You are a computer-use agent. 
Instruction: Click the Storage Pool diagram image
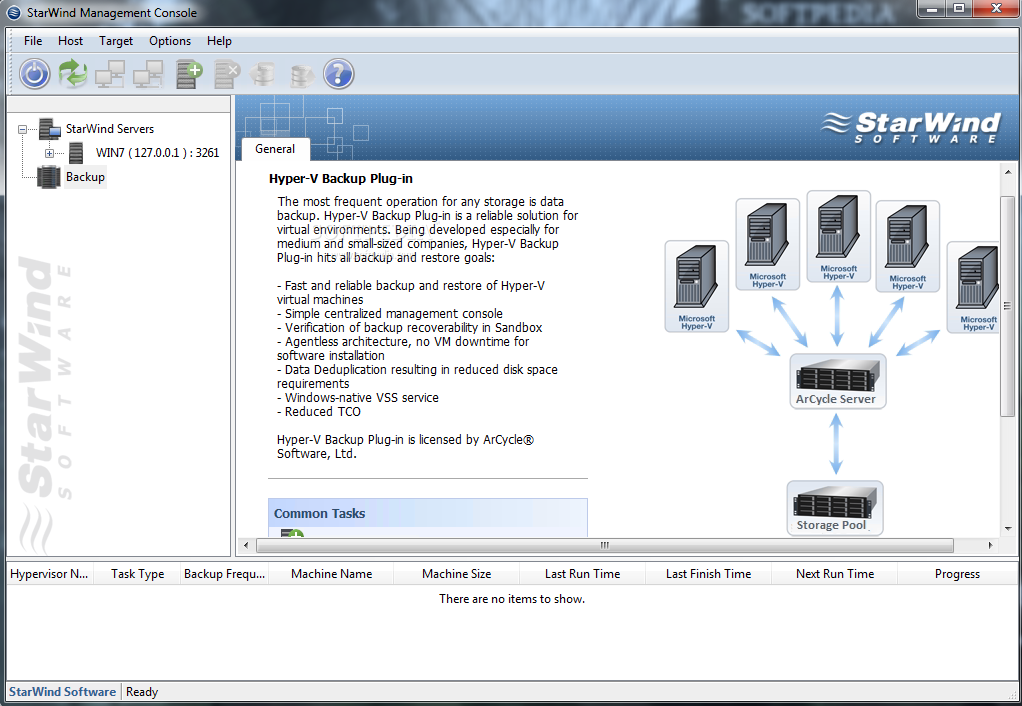tap(835, 508)
